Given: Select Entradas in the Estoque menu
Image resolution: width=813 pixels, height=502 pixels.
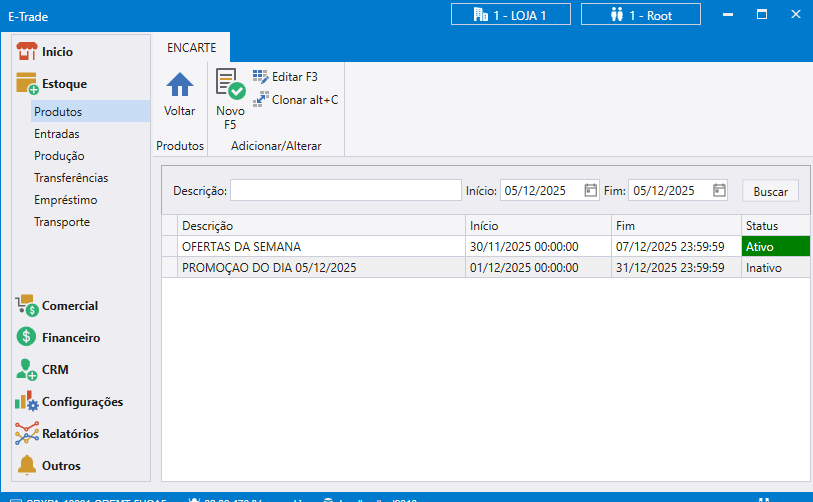Looking at the screenshot, I should [x=57, y=134].
